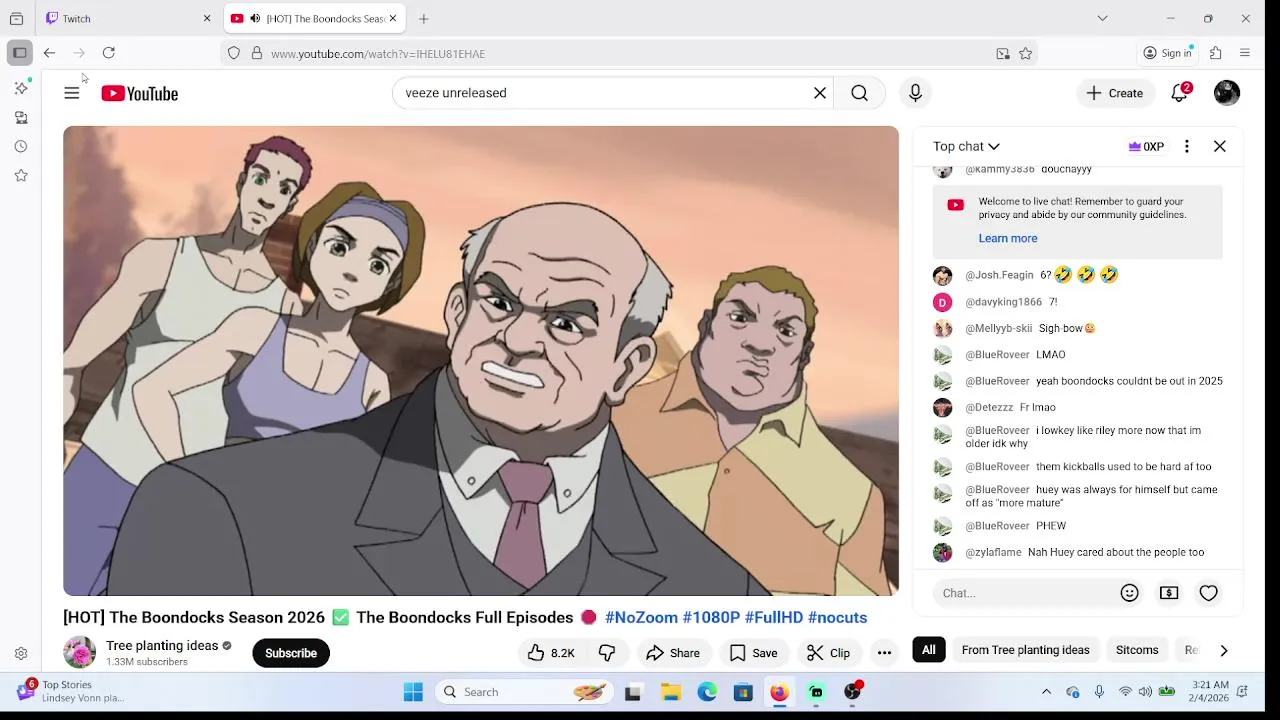List all tabs dropdown arrow

(x=1102, y=18)
